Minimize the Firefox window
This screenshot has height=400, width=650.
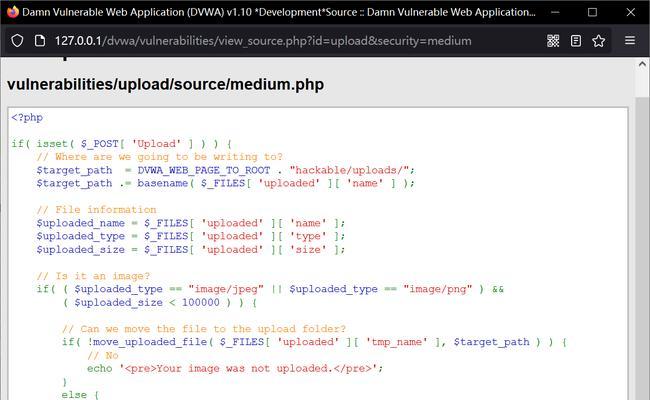(x=555, y=12)
